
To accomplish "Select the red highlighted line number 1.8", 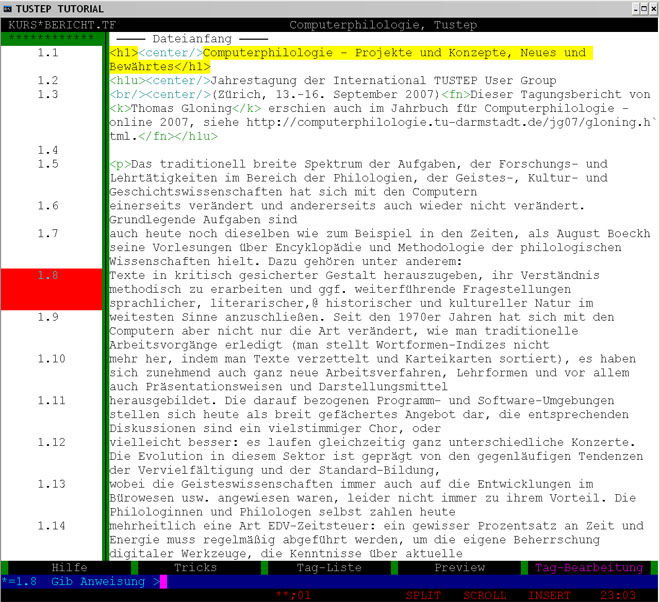I will pos(48,274).
